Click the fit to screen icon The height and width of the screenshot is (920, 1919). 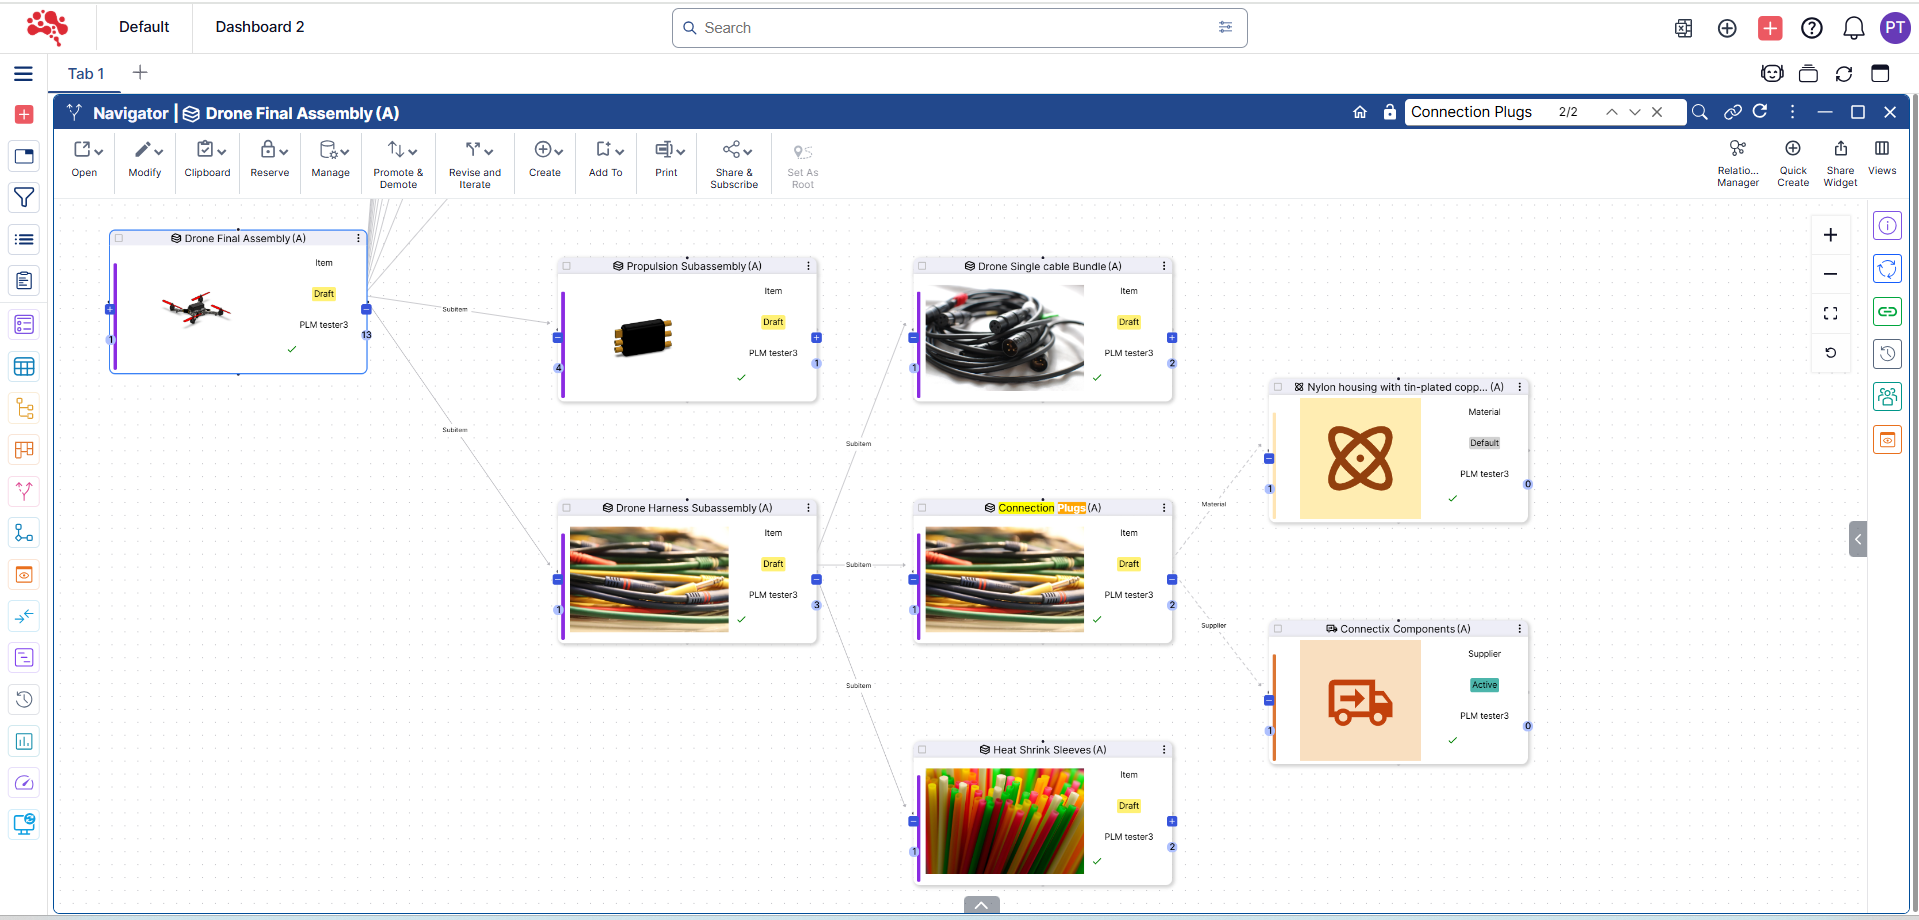tap(1830, 314)
